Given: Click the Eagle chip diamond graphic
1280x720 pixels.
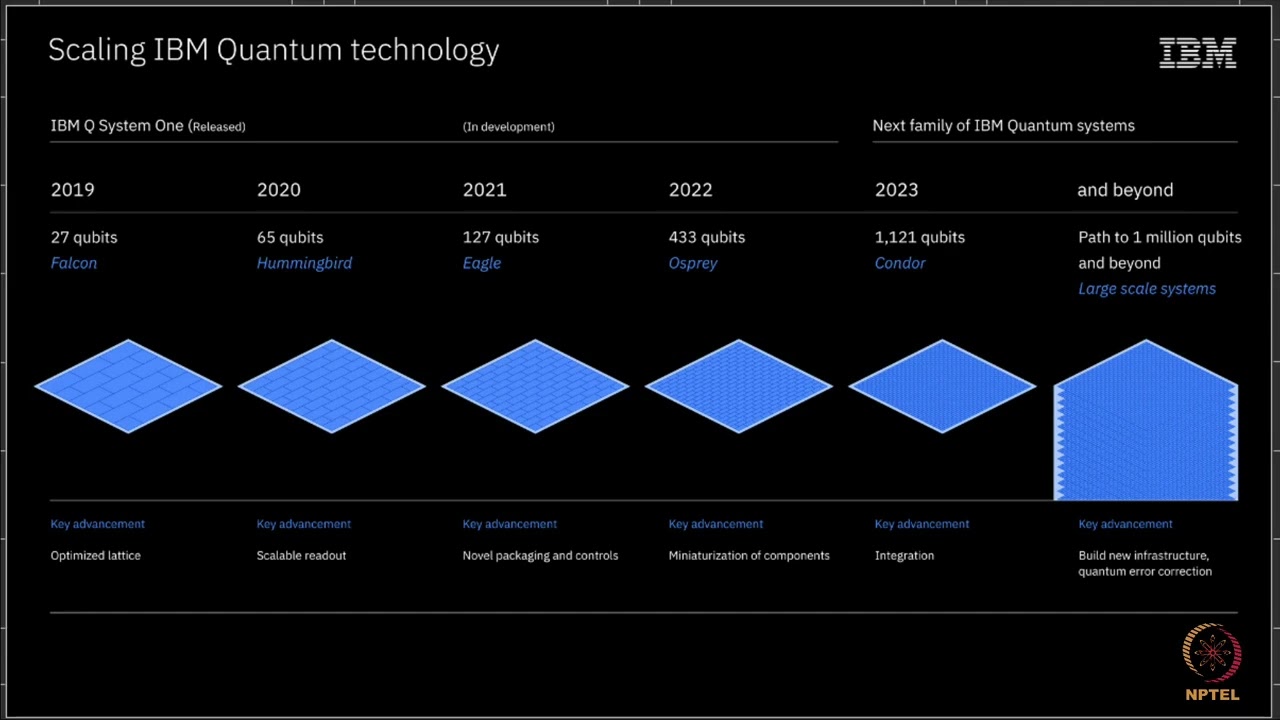Looking at the screenshot, I should click(x=535, y=386).
